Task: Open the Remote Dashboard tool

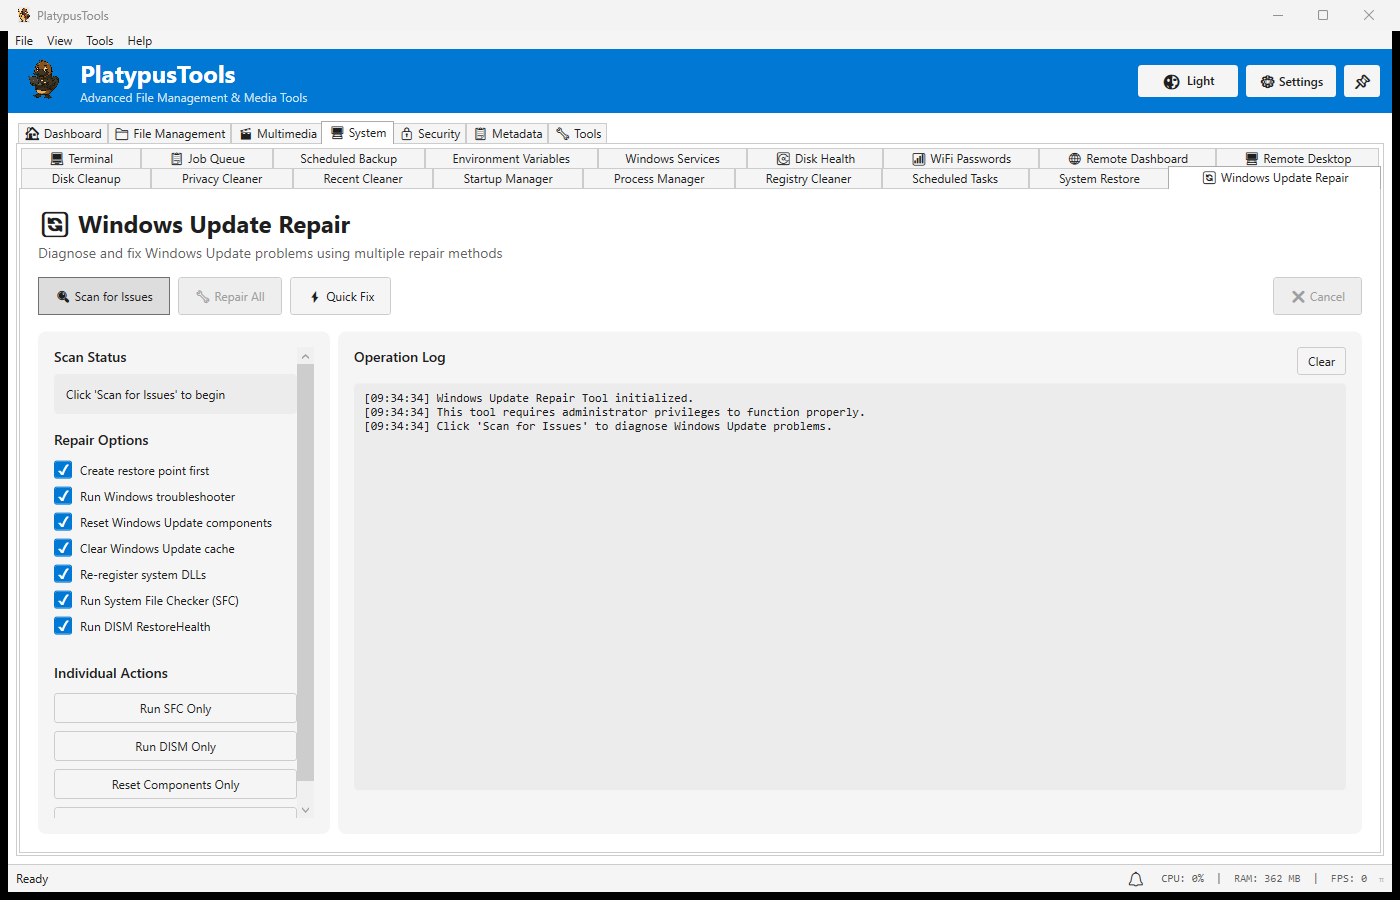Action: 1129,158
